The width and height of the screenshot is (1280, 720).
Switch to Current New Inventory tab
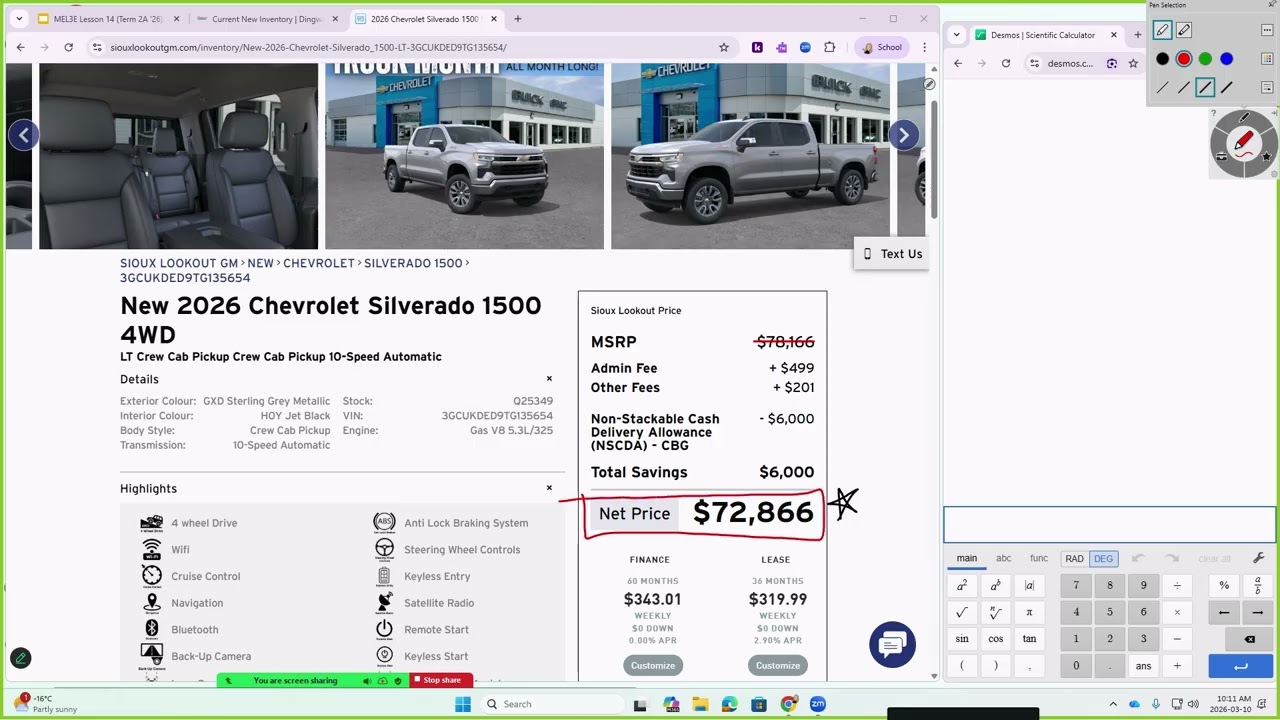pos(268,19)
